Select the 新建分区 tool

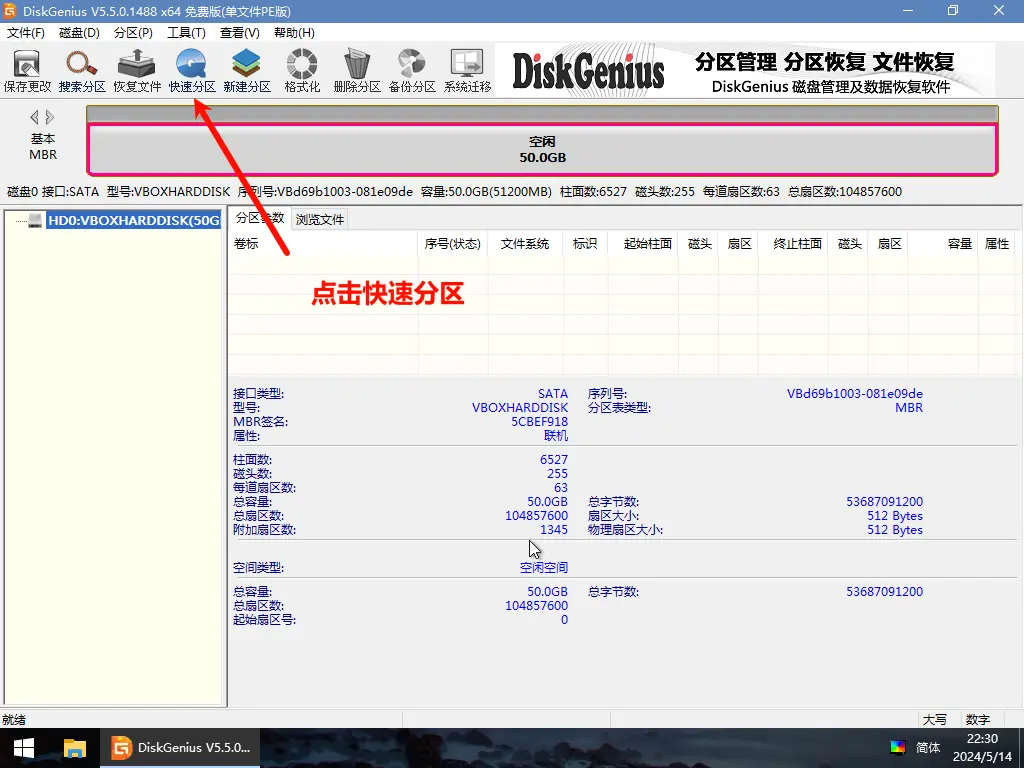[247, 71]
